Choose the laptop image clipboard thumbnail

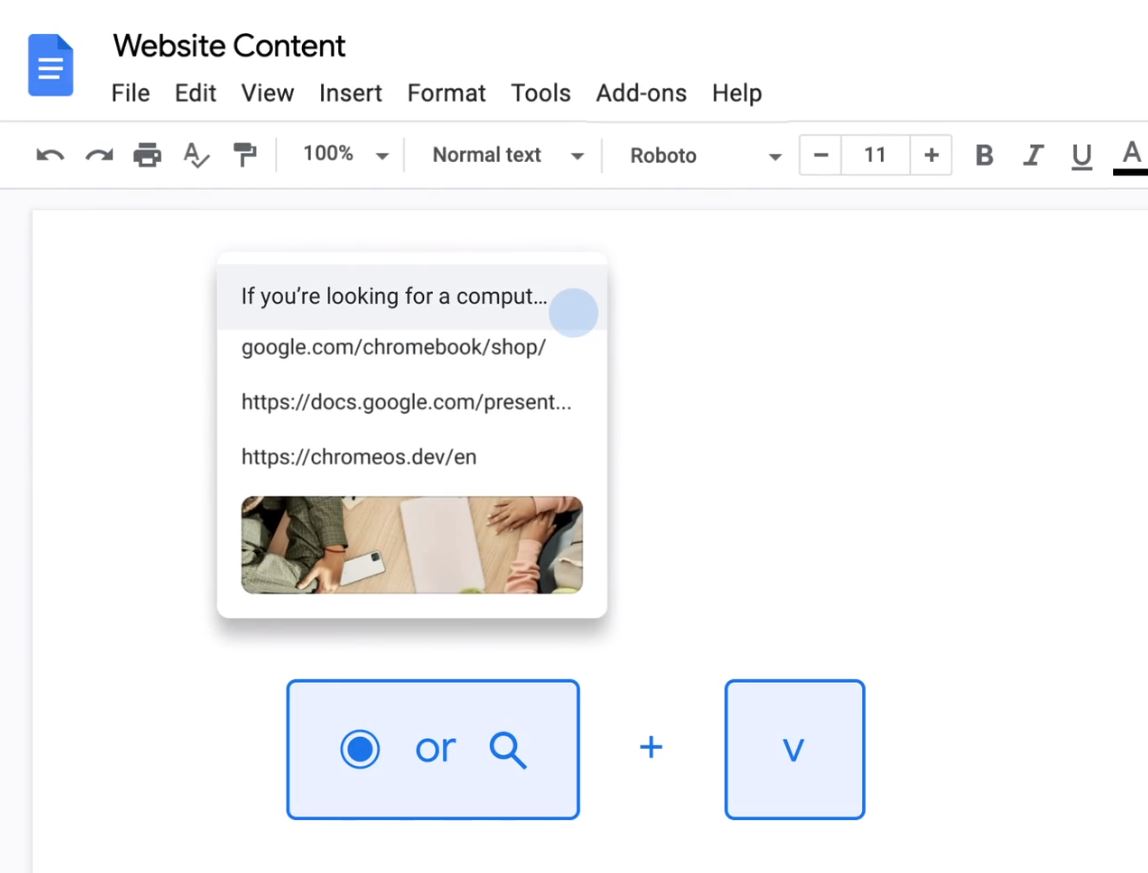411,545
